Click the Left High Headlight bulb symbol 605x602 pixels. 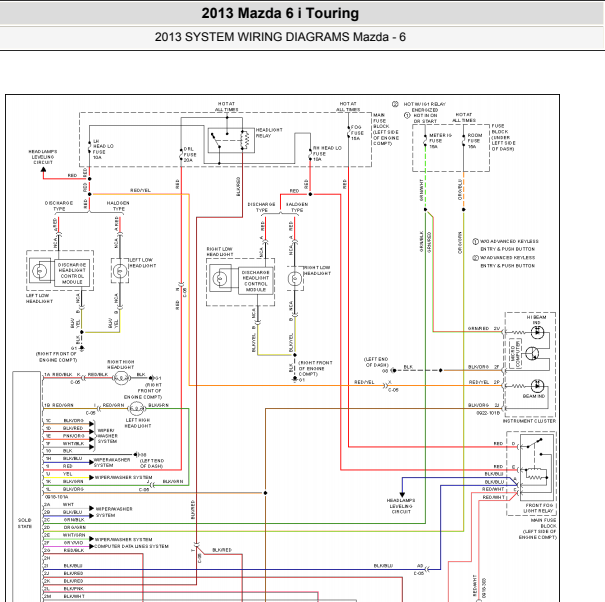tap(136, 408)
